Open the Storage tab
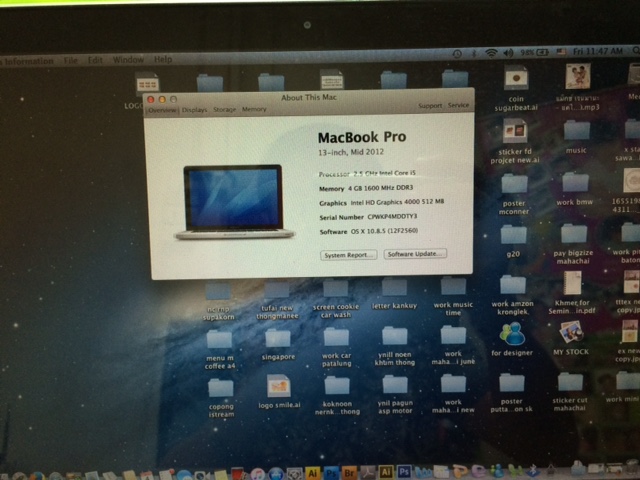This screenshot has width=640, height=480. tap(224, 109)
